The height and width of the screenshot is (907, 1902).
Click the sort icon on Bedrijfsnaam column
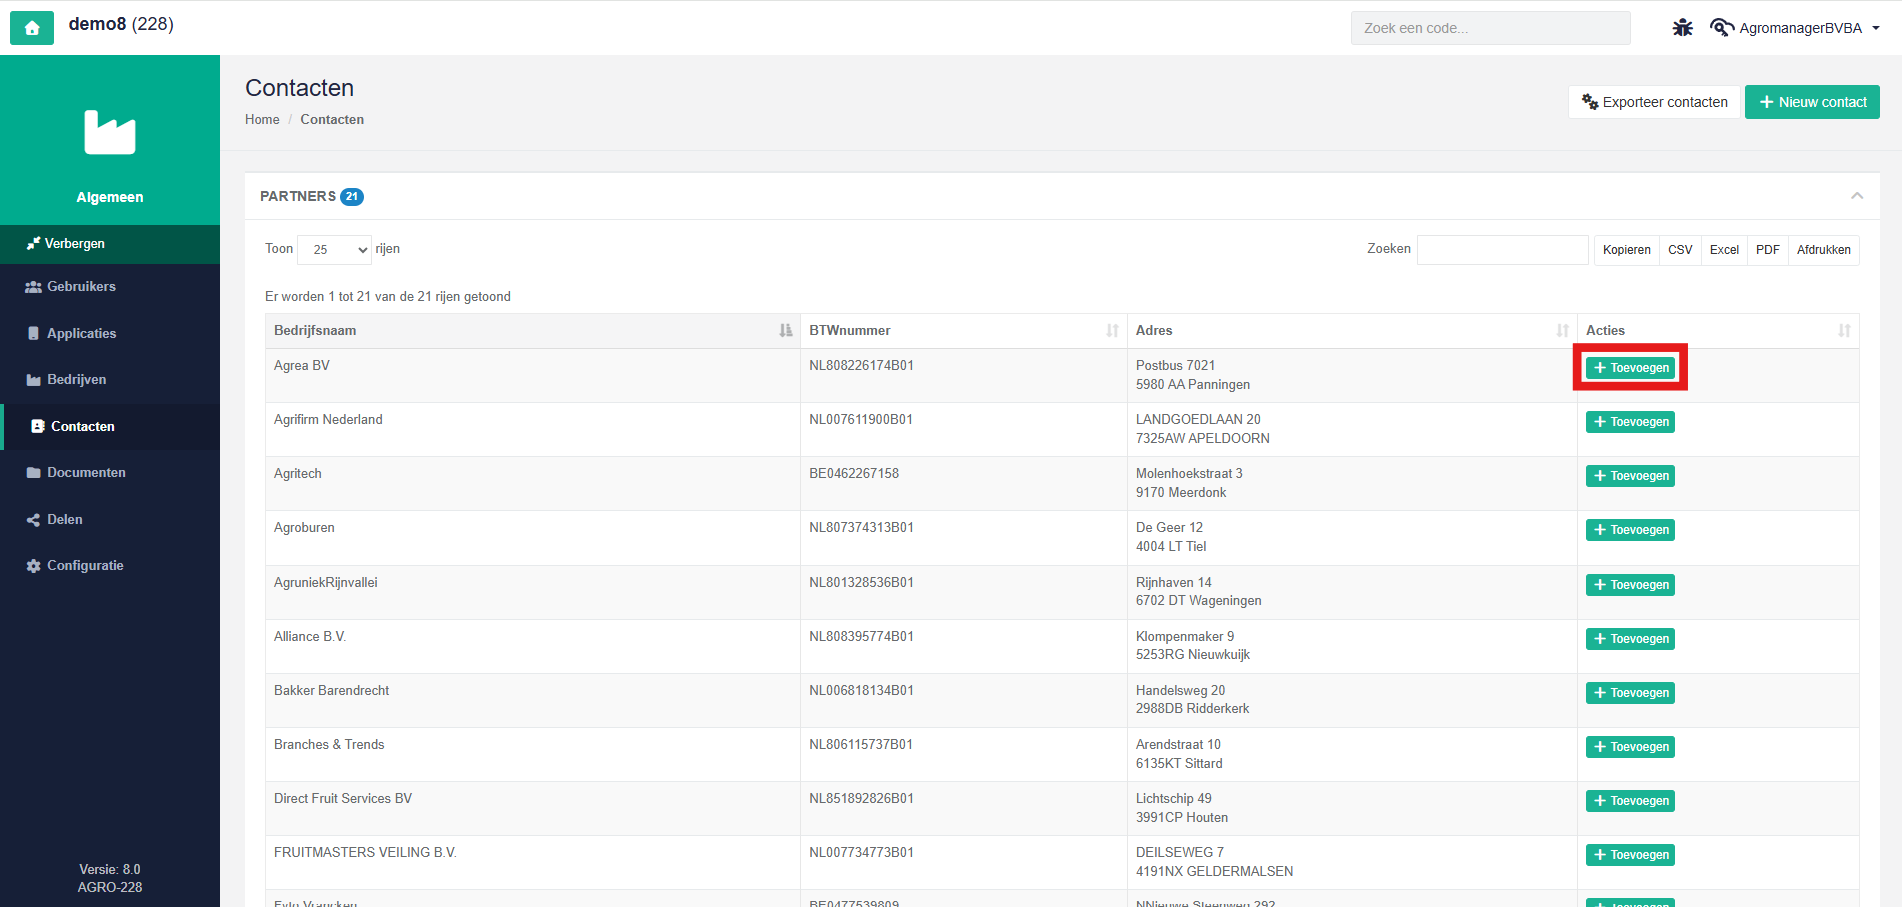(x=786, y=331)
